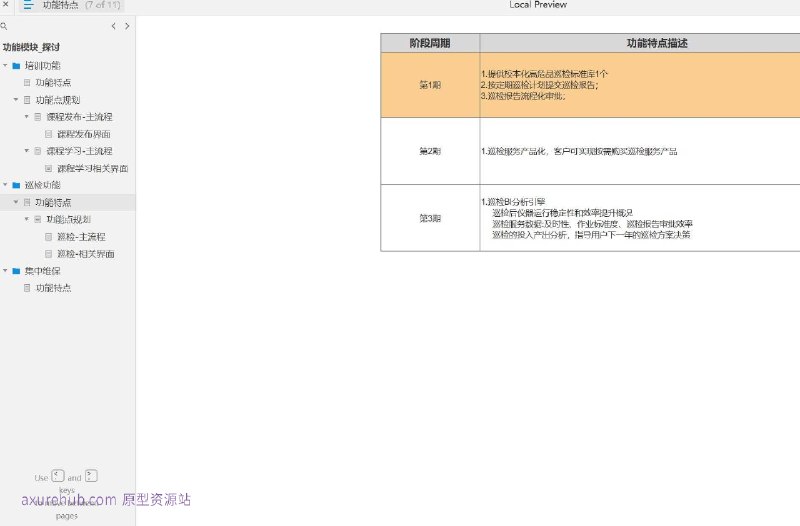800x526 pixels.
Task: Go to the previous page with the left chevron
Action: tap(113, 26)
